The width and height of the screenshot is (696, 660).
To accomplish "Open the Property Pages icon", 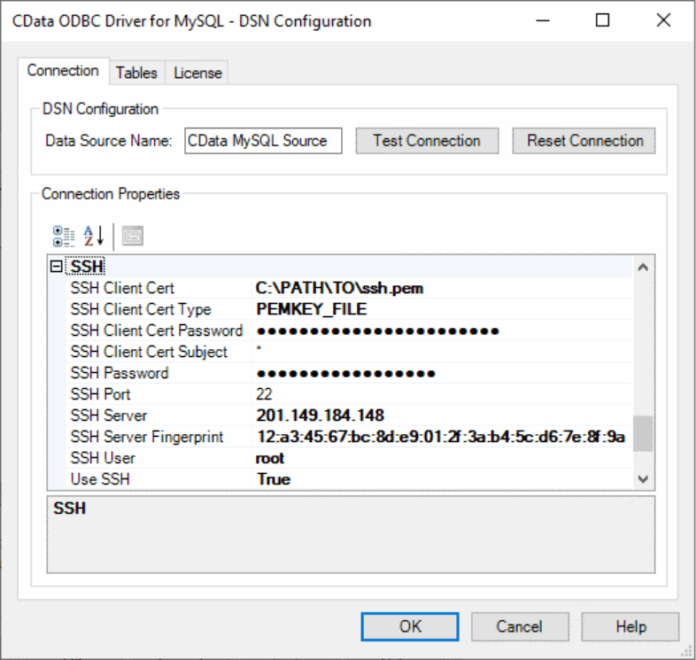I will click(132, 236).
